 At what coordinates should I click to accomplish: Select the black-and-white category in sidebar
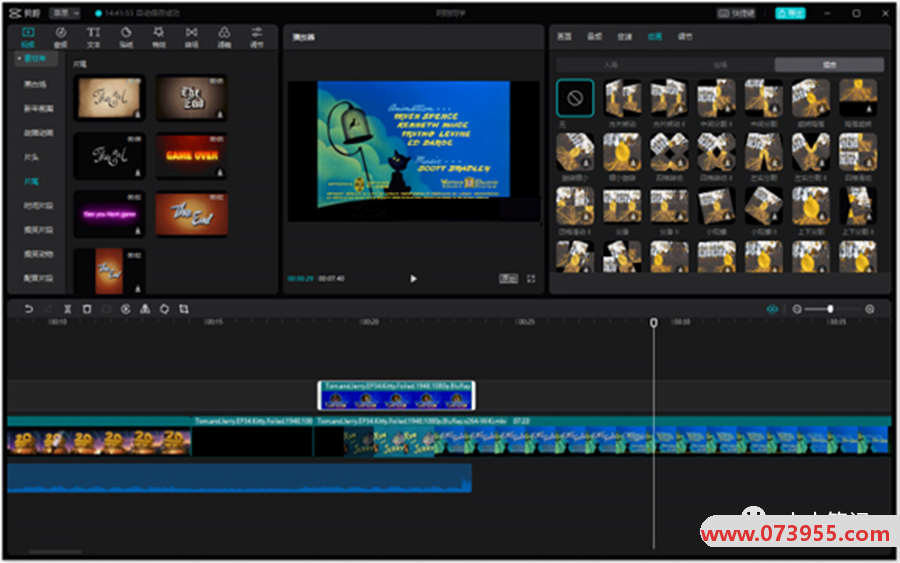tap(35, 84)
